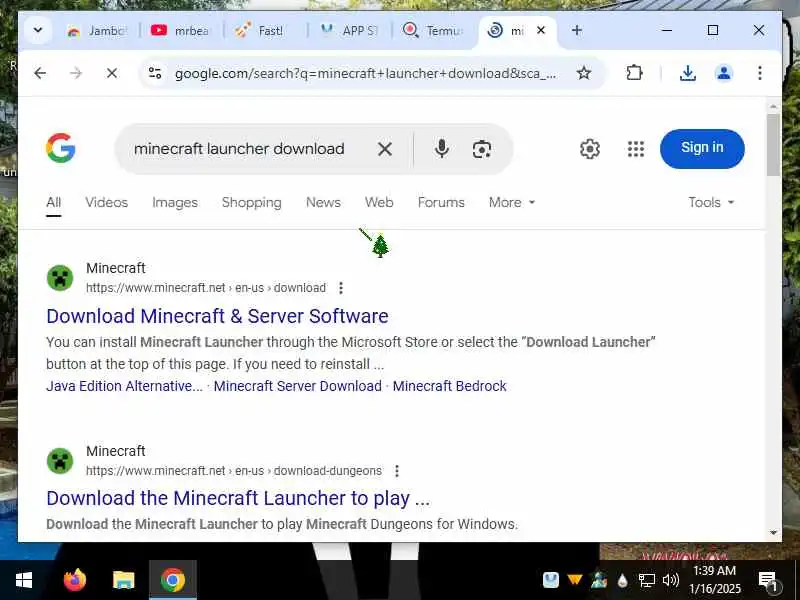Launch Firefox from the taskbar
The height and width of the screenshot is (600, 800).
coord(75,580)
